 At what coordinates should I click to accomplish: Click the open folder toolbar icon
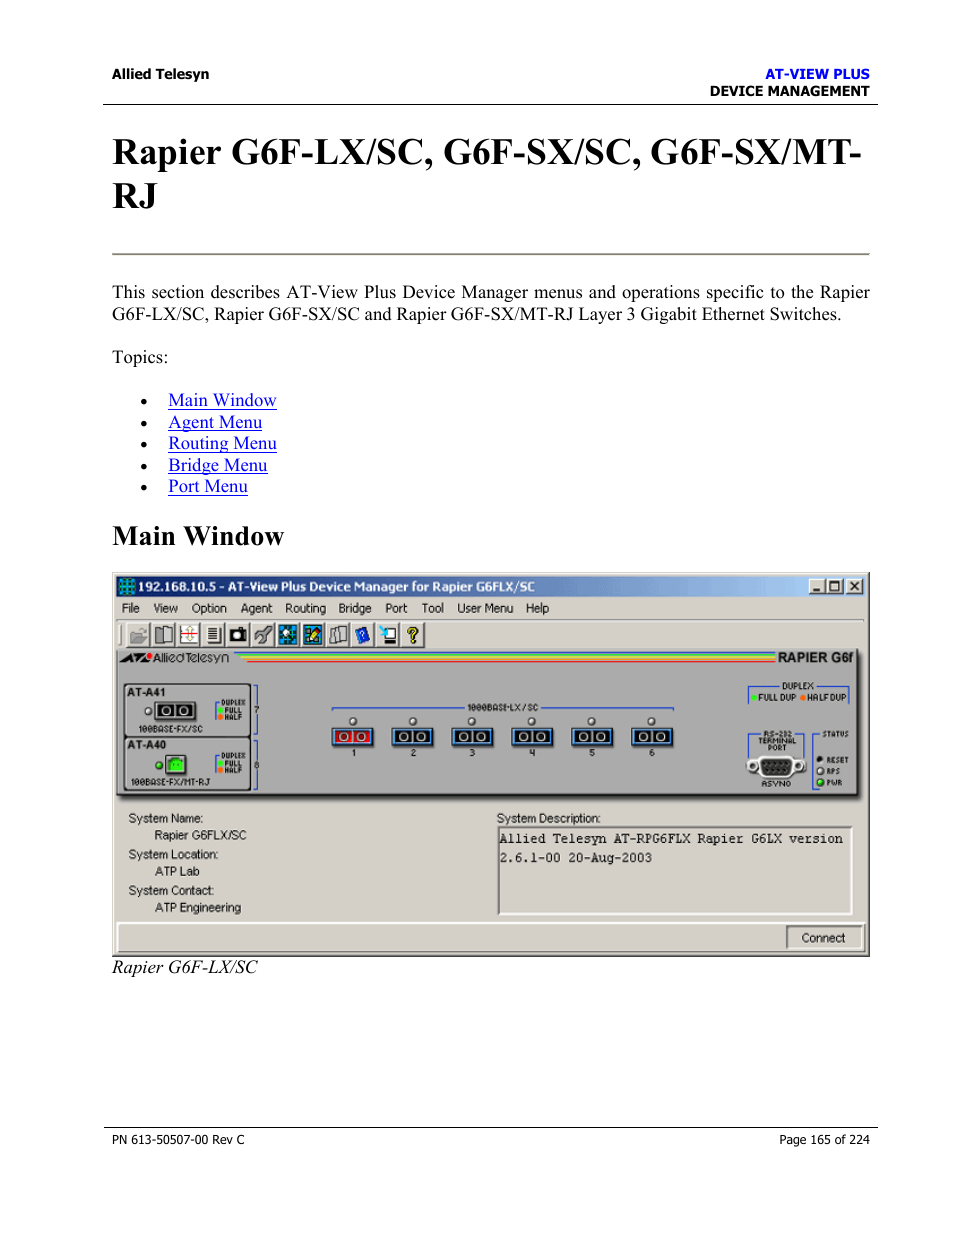click(138, 635)
